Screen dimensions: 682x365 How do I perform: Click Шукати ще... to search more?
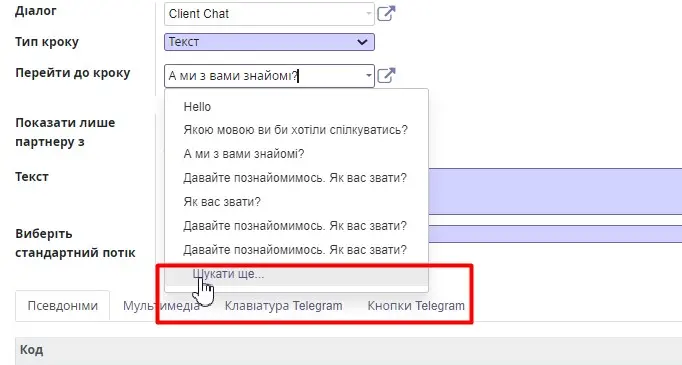click(x=228, y=275)
